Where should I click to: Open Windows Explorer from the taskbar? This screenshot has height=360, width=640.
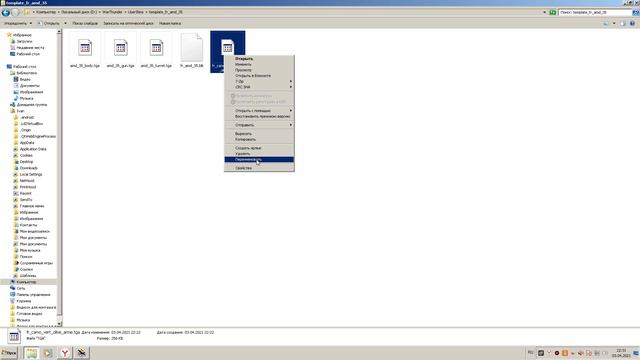[31, 353]
